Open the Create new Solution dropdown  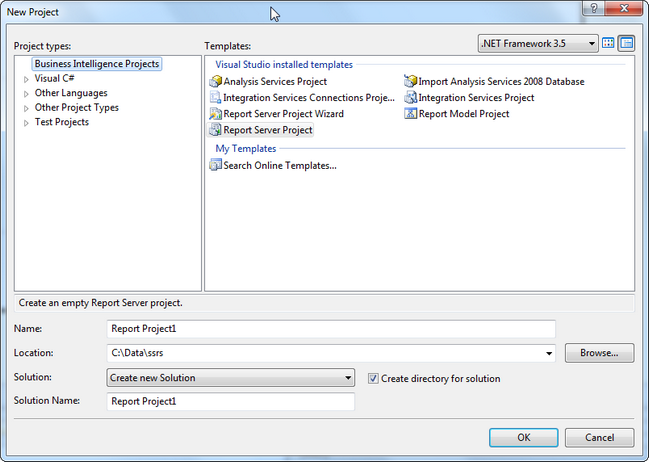click(231, 378)
